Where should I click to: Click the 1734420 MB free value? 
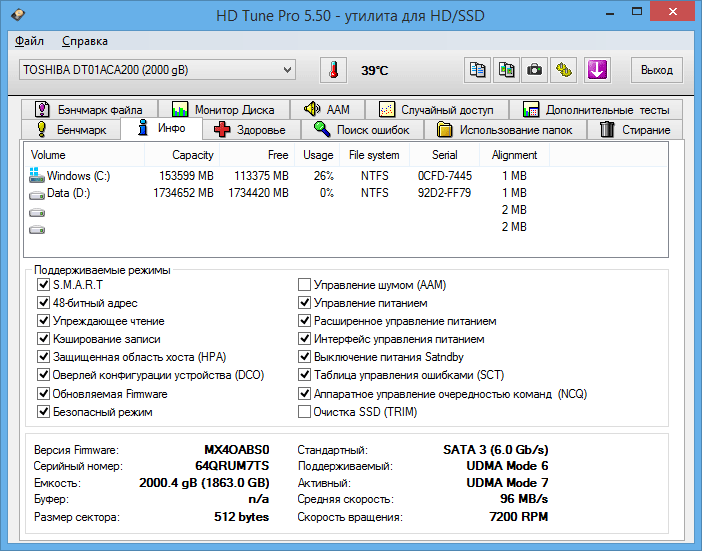tap(258, 193)
